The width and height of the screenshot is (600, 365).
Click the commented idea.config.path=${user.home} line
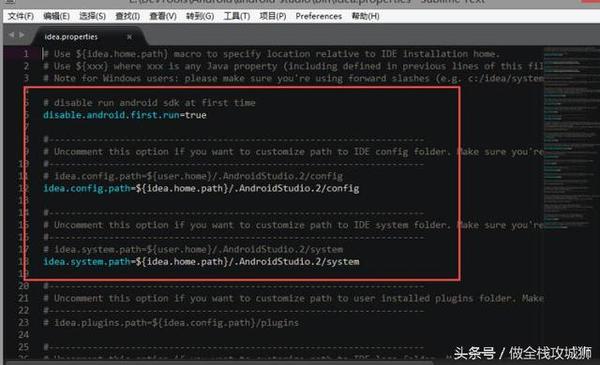pos(193,176)
